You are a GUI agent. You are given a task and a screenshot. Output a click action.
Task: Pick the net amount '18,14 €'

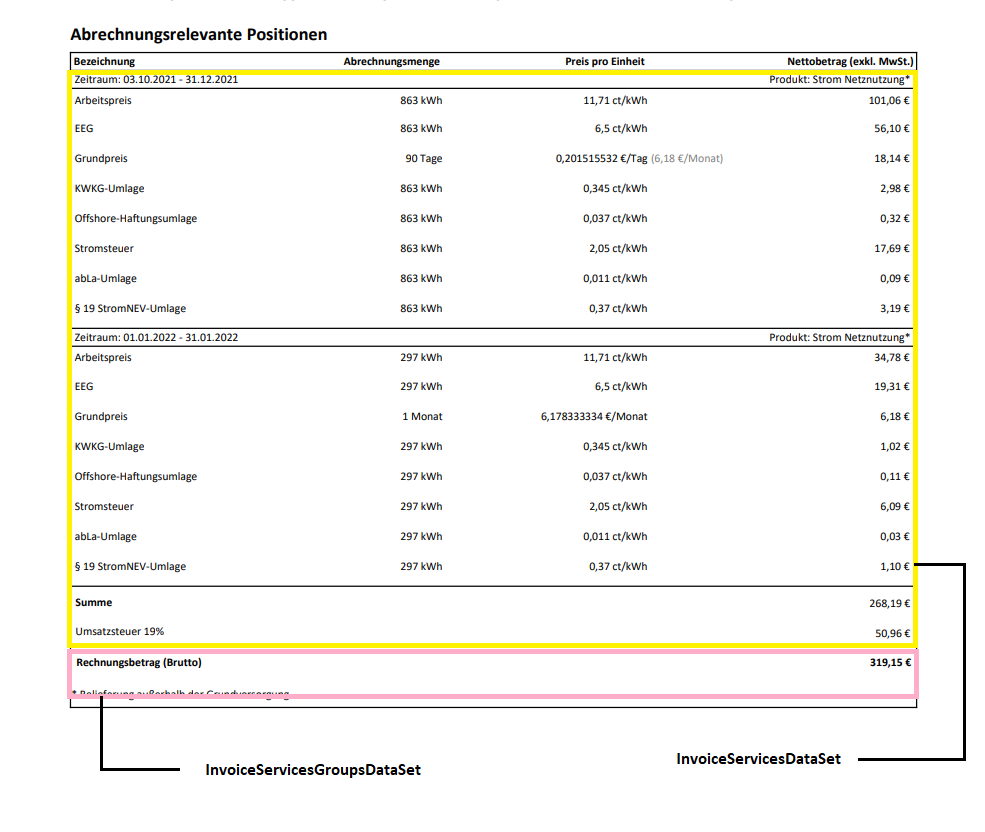pyautogui.click(x=892, y=158)
